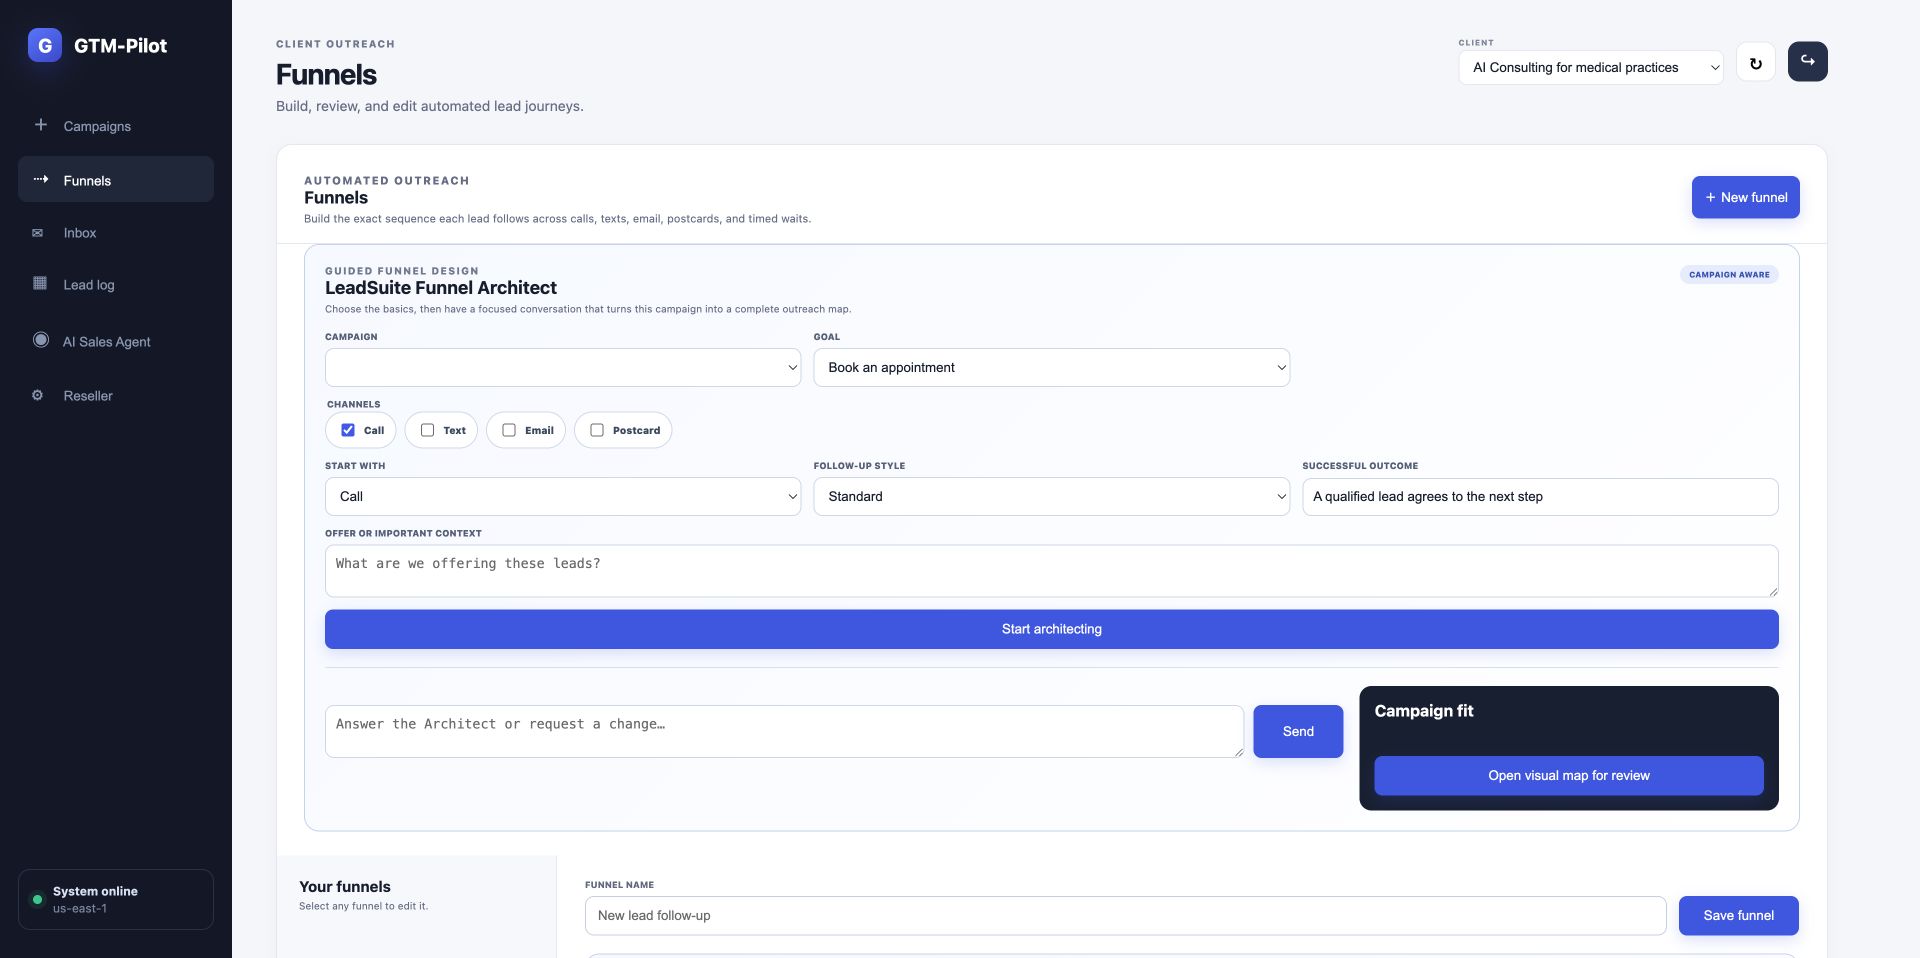Enable the Text channel checkbox
The height and width of the screenshot is (958, 1920).
coord(427,430)
